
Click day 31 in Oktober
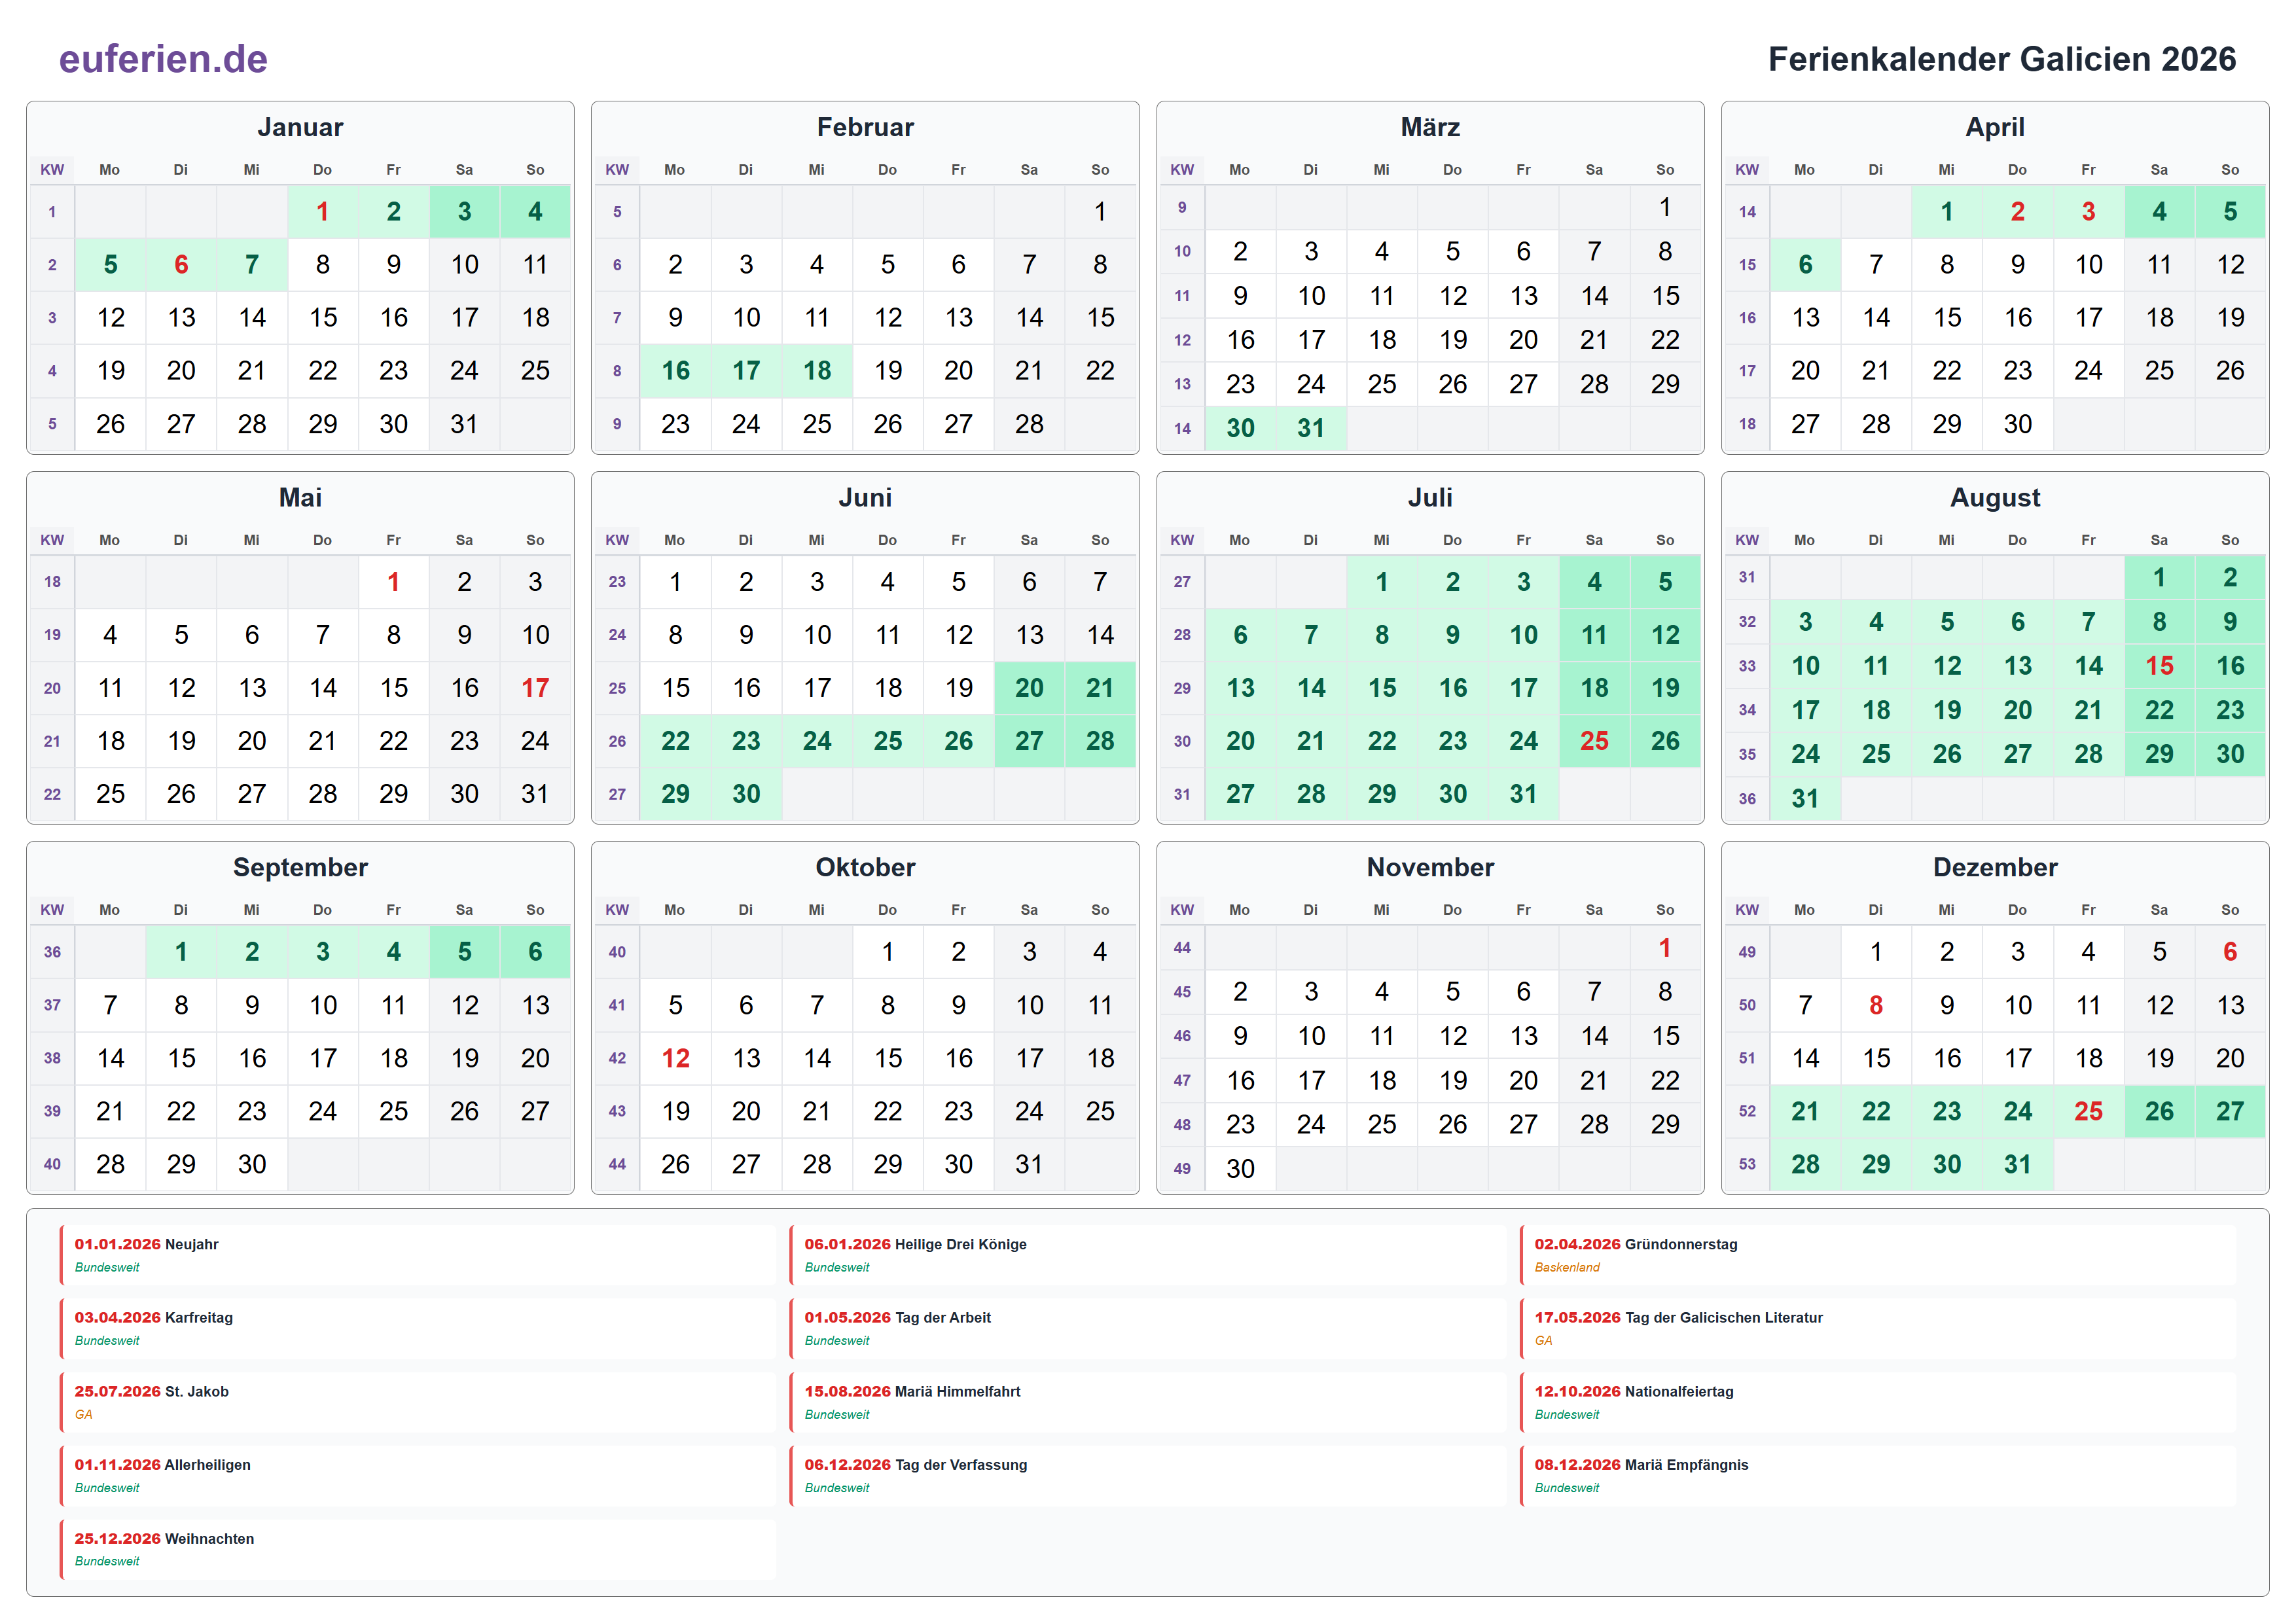(x=1029, y=1164)
